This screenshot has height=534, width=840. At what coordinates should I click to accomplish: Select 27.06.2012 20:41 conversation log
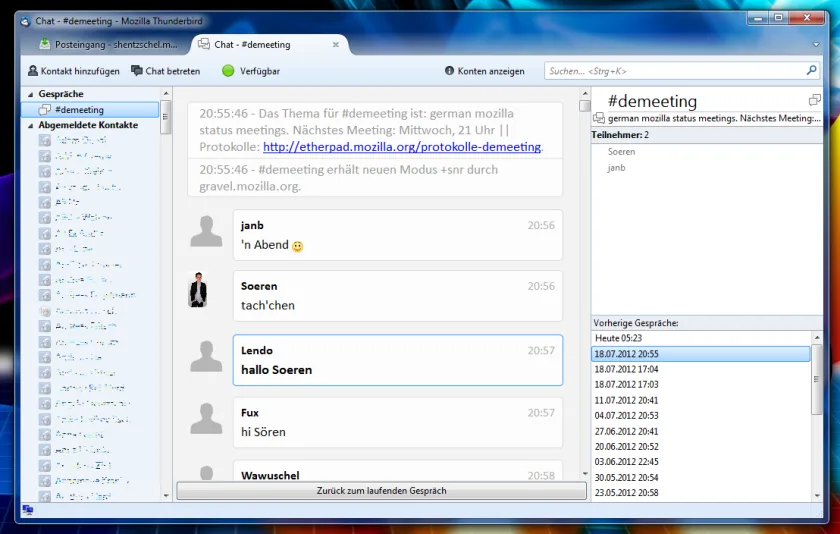[701, 431]
